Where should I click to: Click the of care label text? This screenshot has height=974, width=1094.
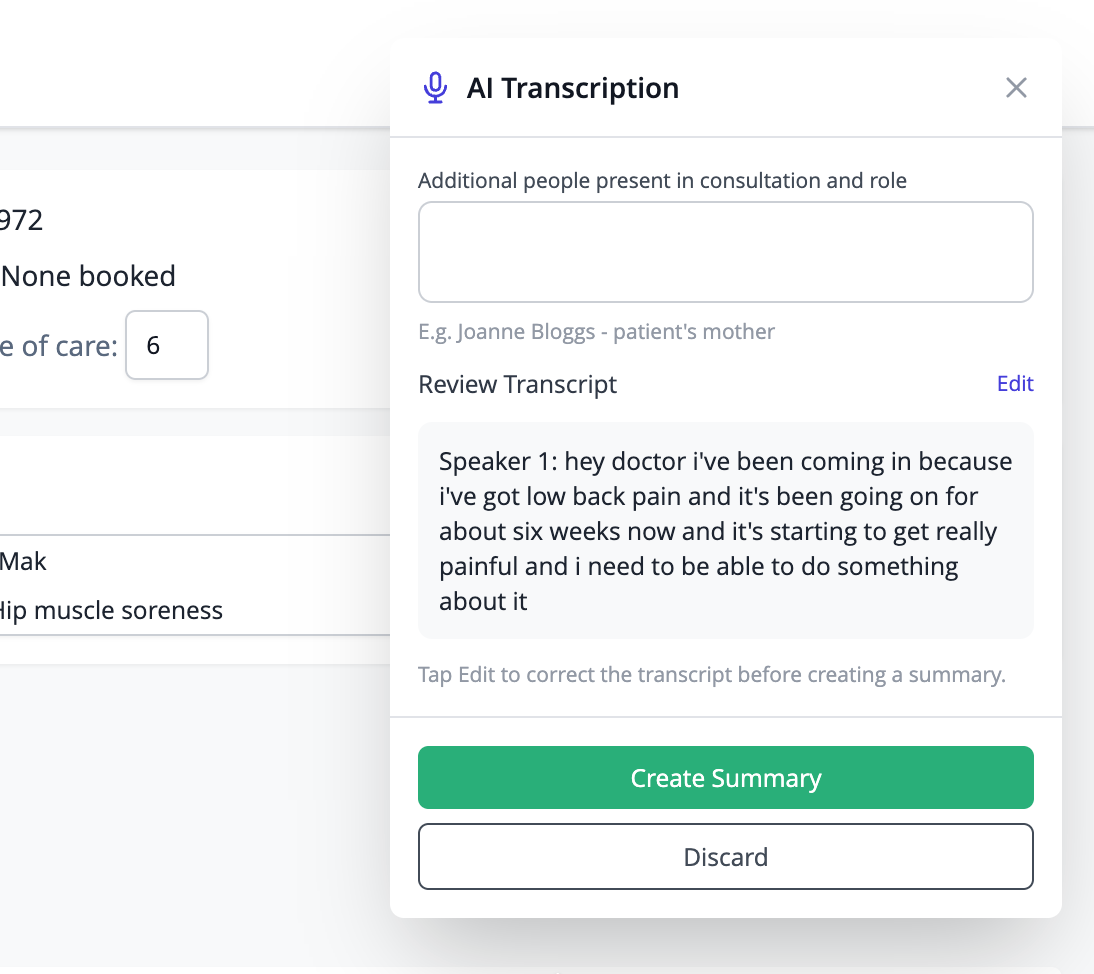(59, 346)
